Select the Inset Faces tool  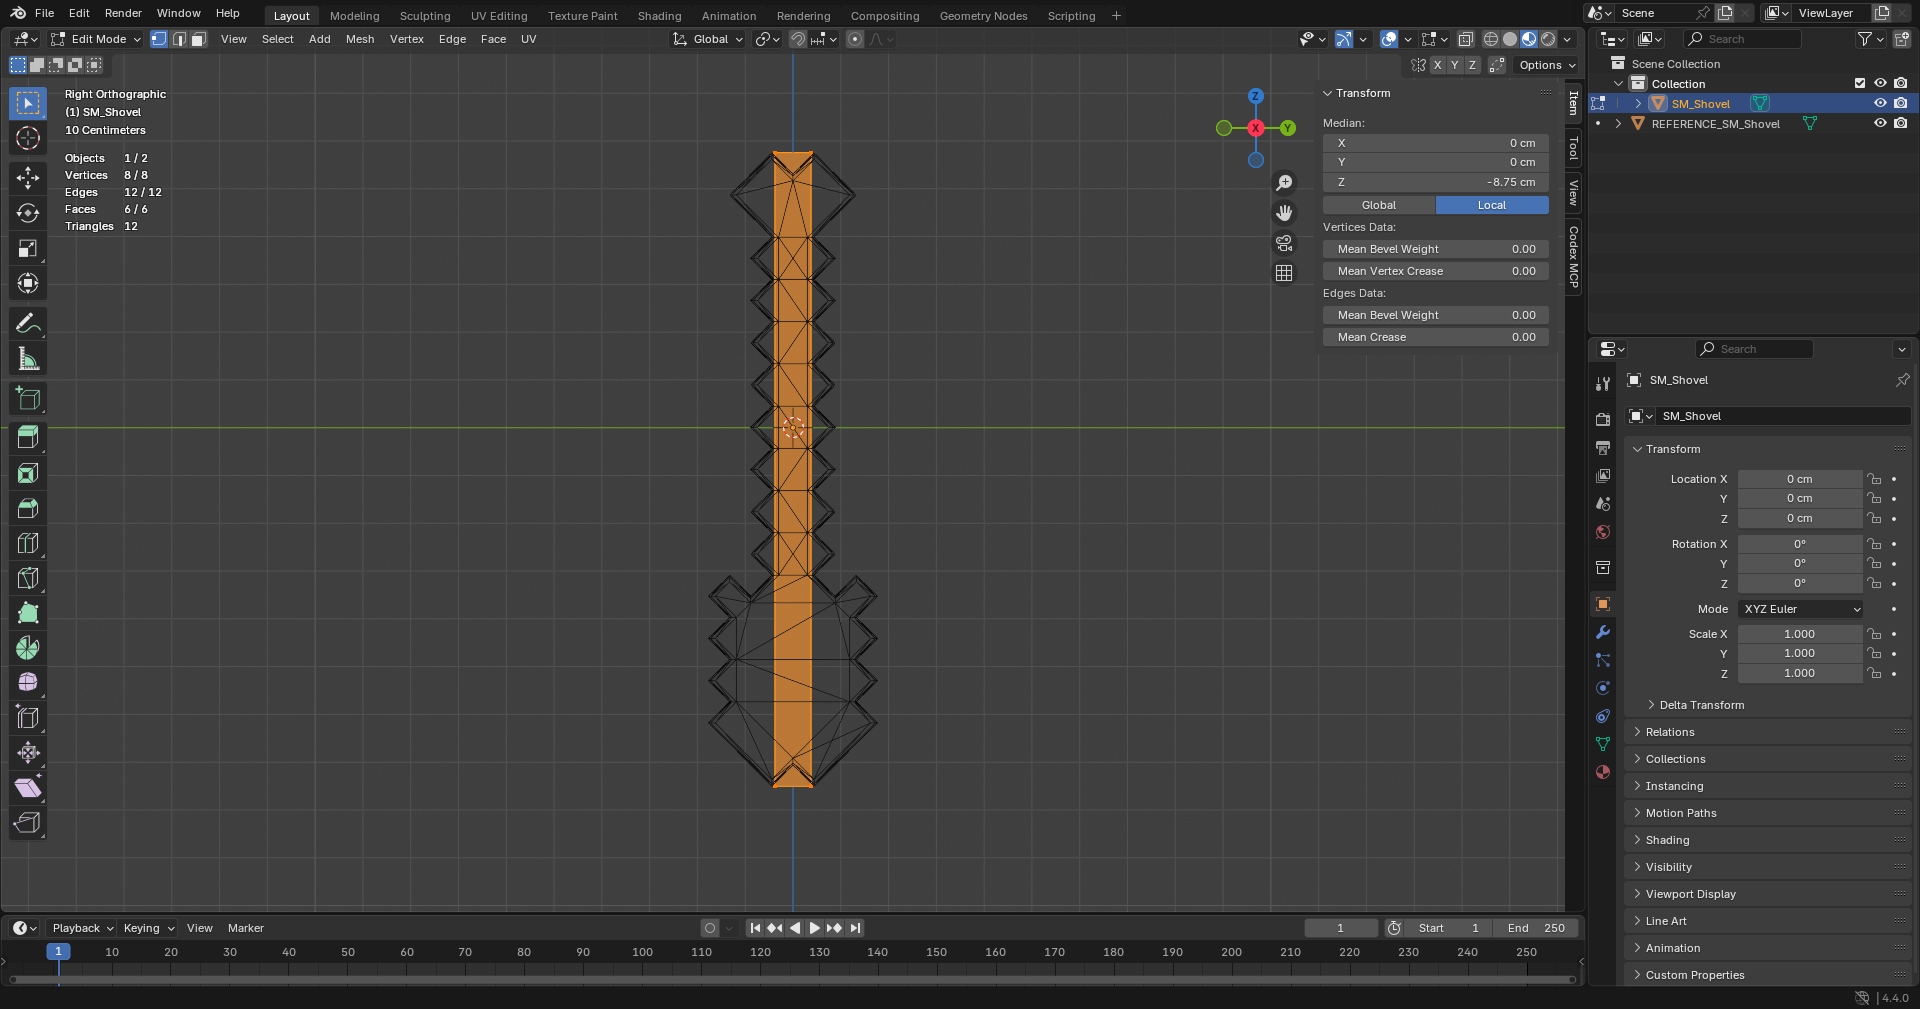pos(28,473)
